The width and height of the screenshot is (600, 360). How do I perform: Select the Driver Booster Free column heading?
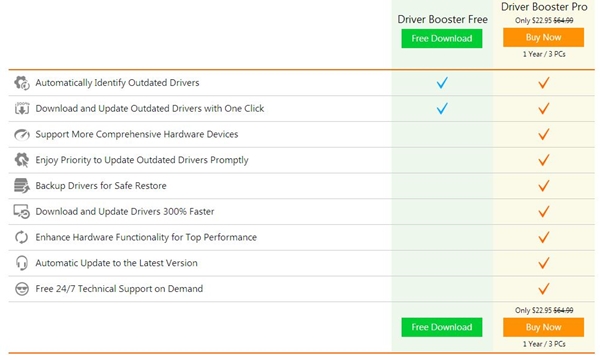442,20
